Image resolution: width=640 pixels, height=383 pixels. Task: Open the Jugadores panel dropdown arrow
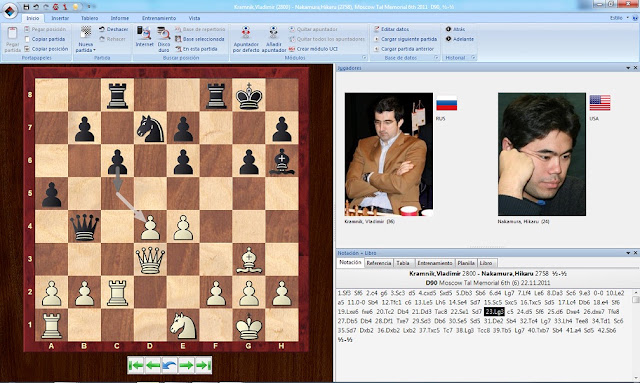pyautogui.click(x=628, y=68)
